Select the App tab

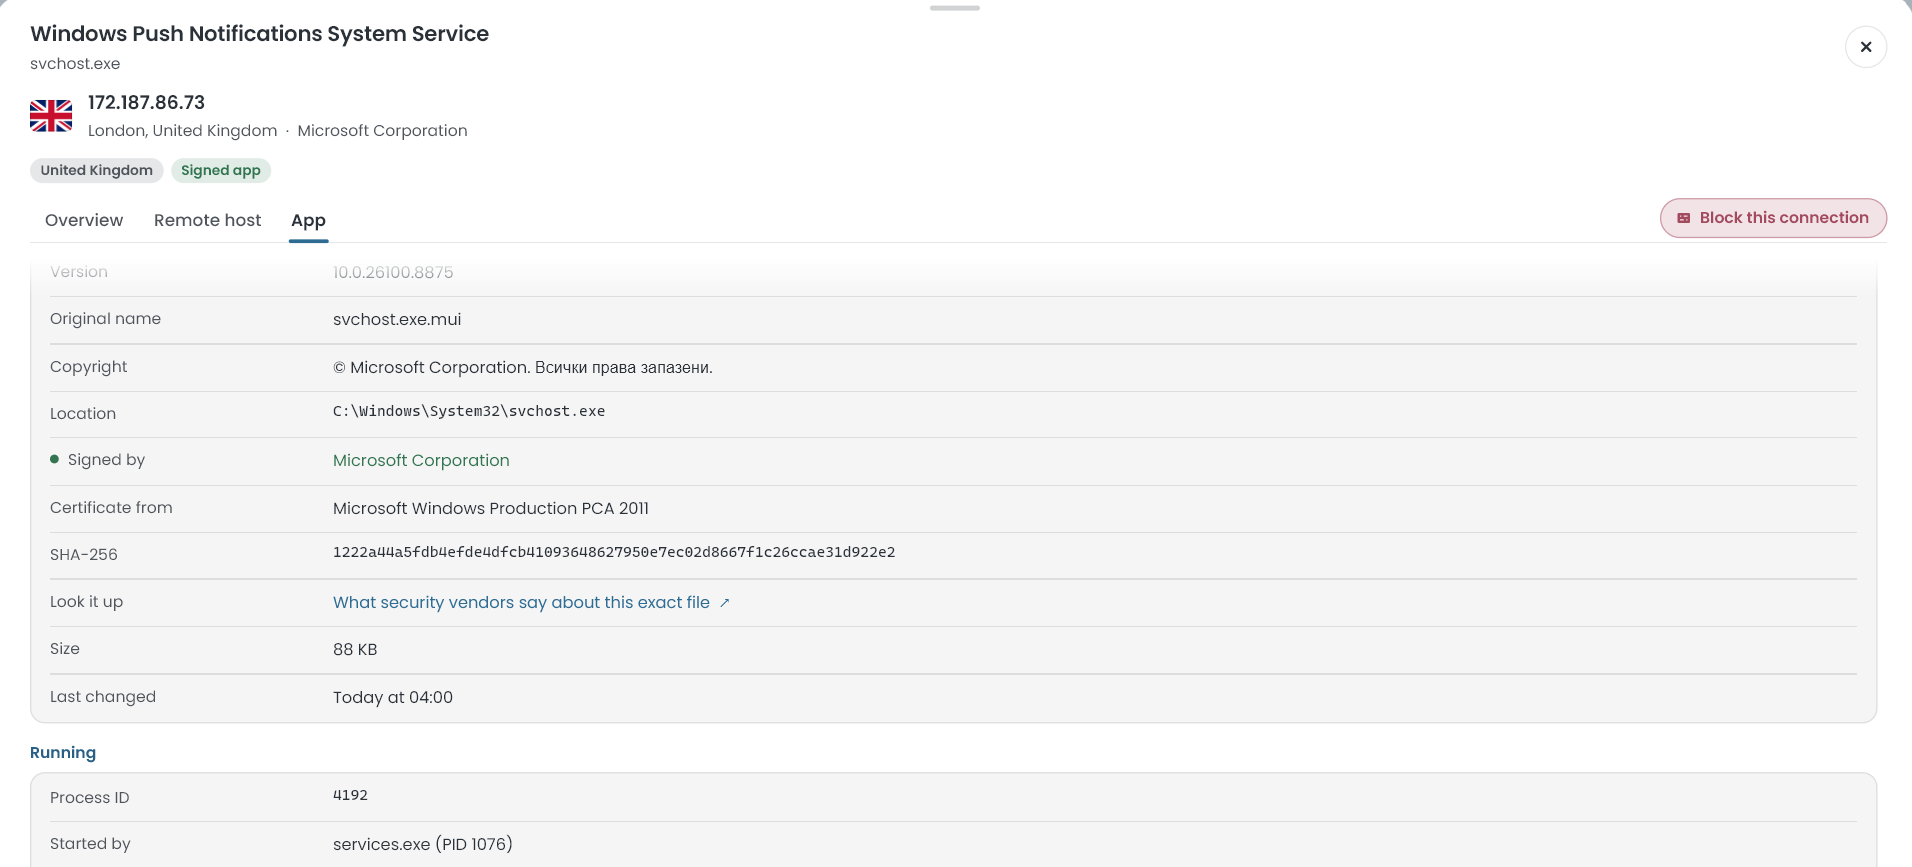click(x=308, y=220)
